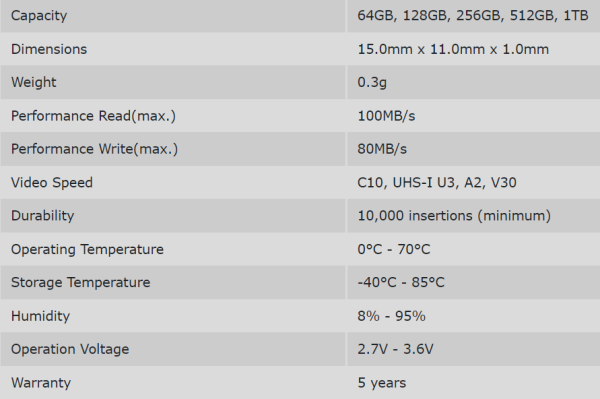The image size is (600, 399).
Task: Select the 5 years warranty value
Action: click(382, 383)
